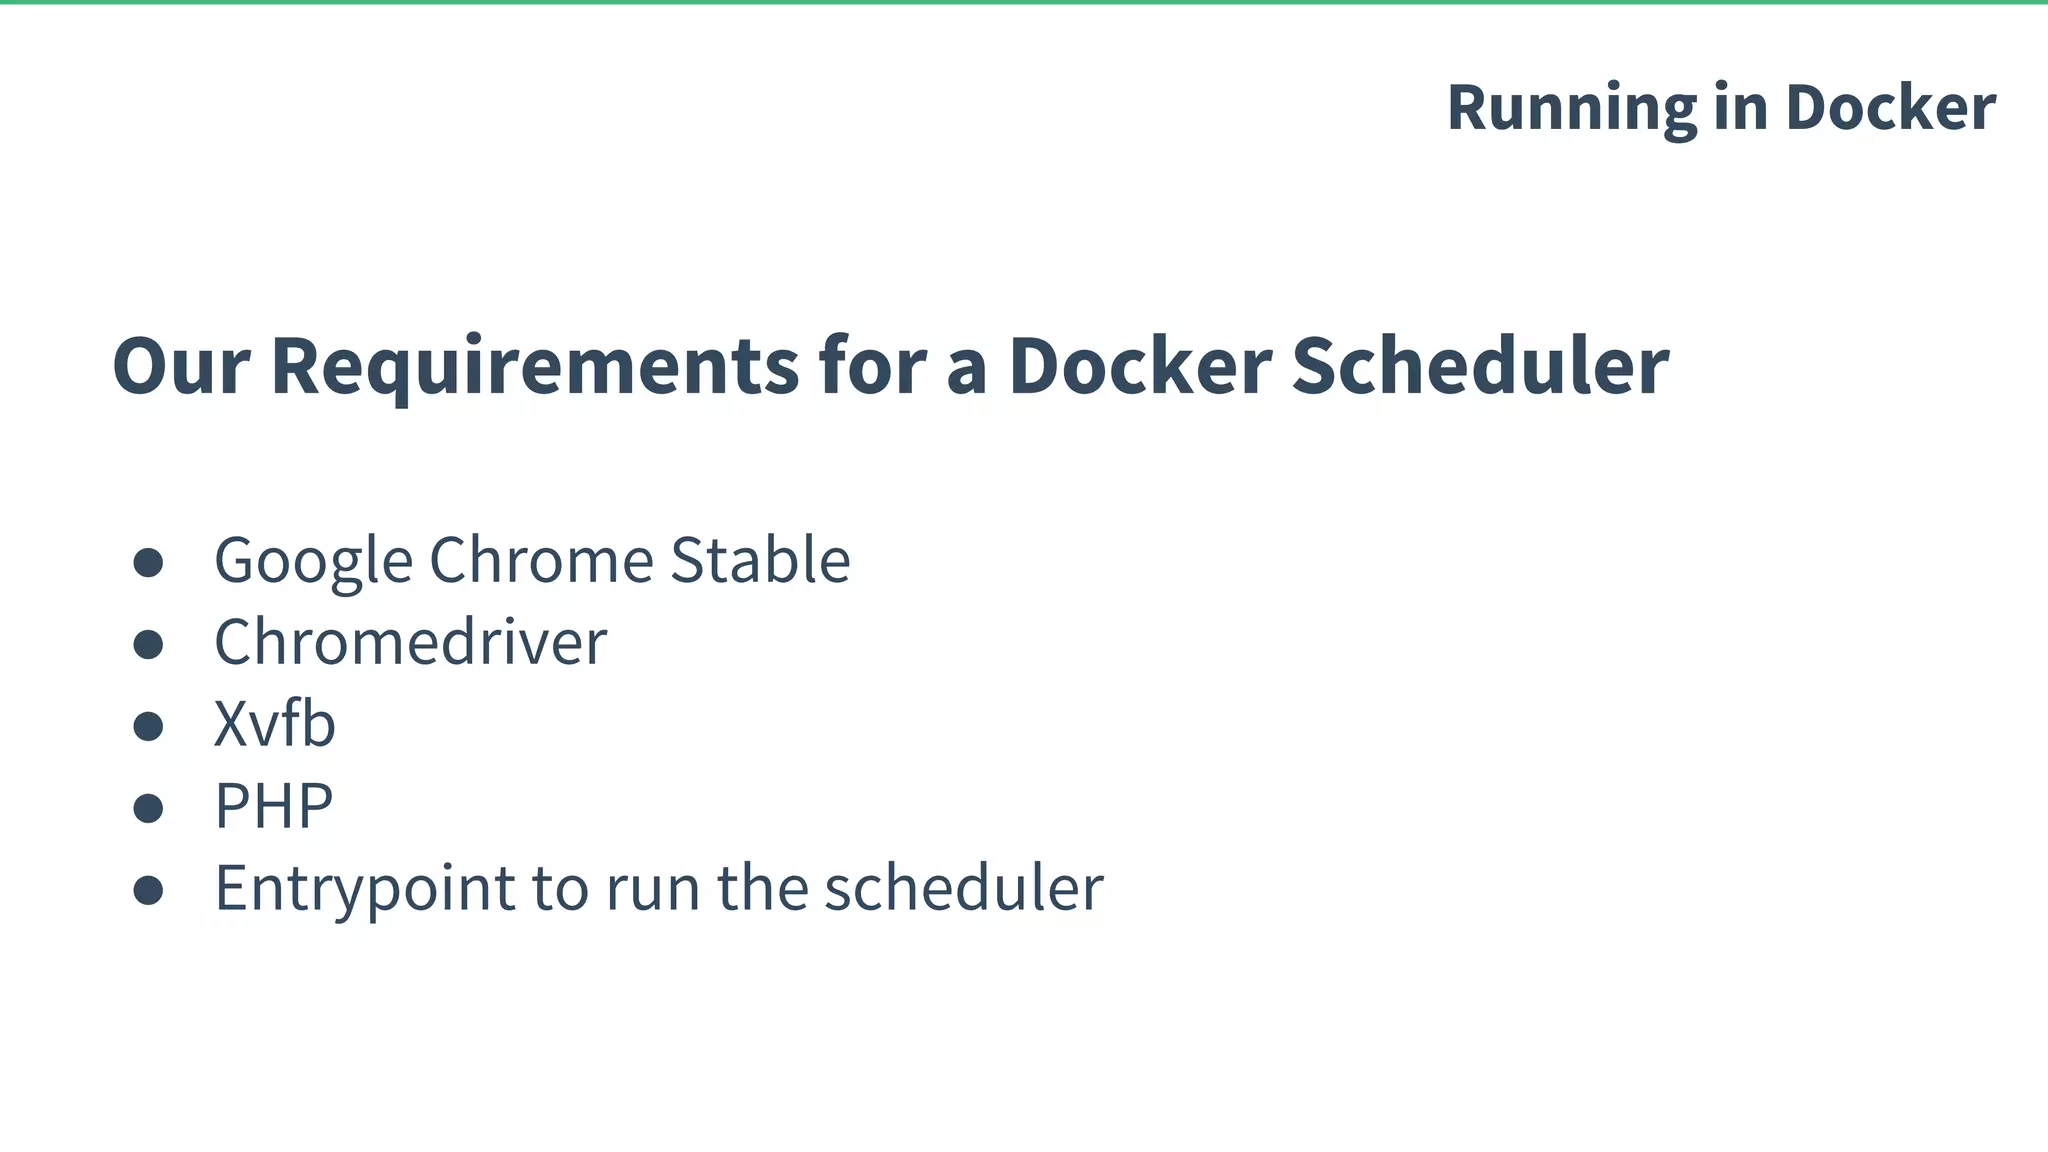The image size is (2048, 1152).
Task: Click the "Chromedriver" bullet text
Action: [x=410, y=642]
